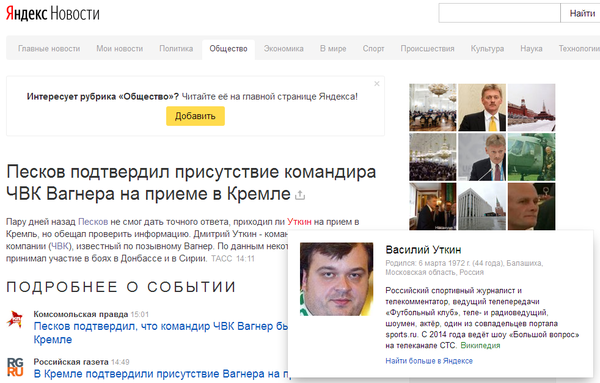Open the snowy Red Square thumbnail
600x383 pixels.
point(532,108)
